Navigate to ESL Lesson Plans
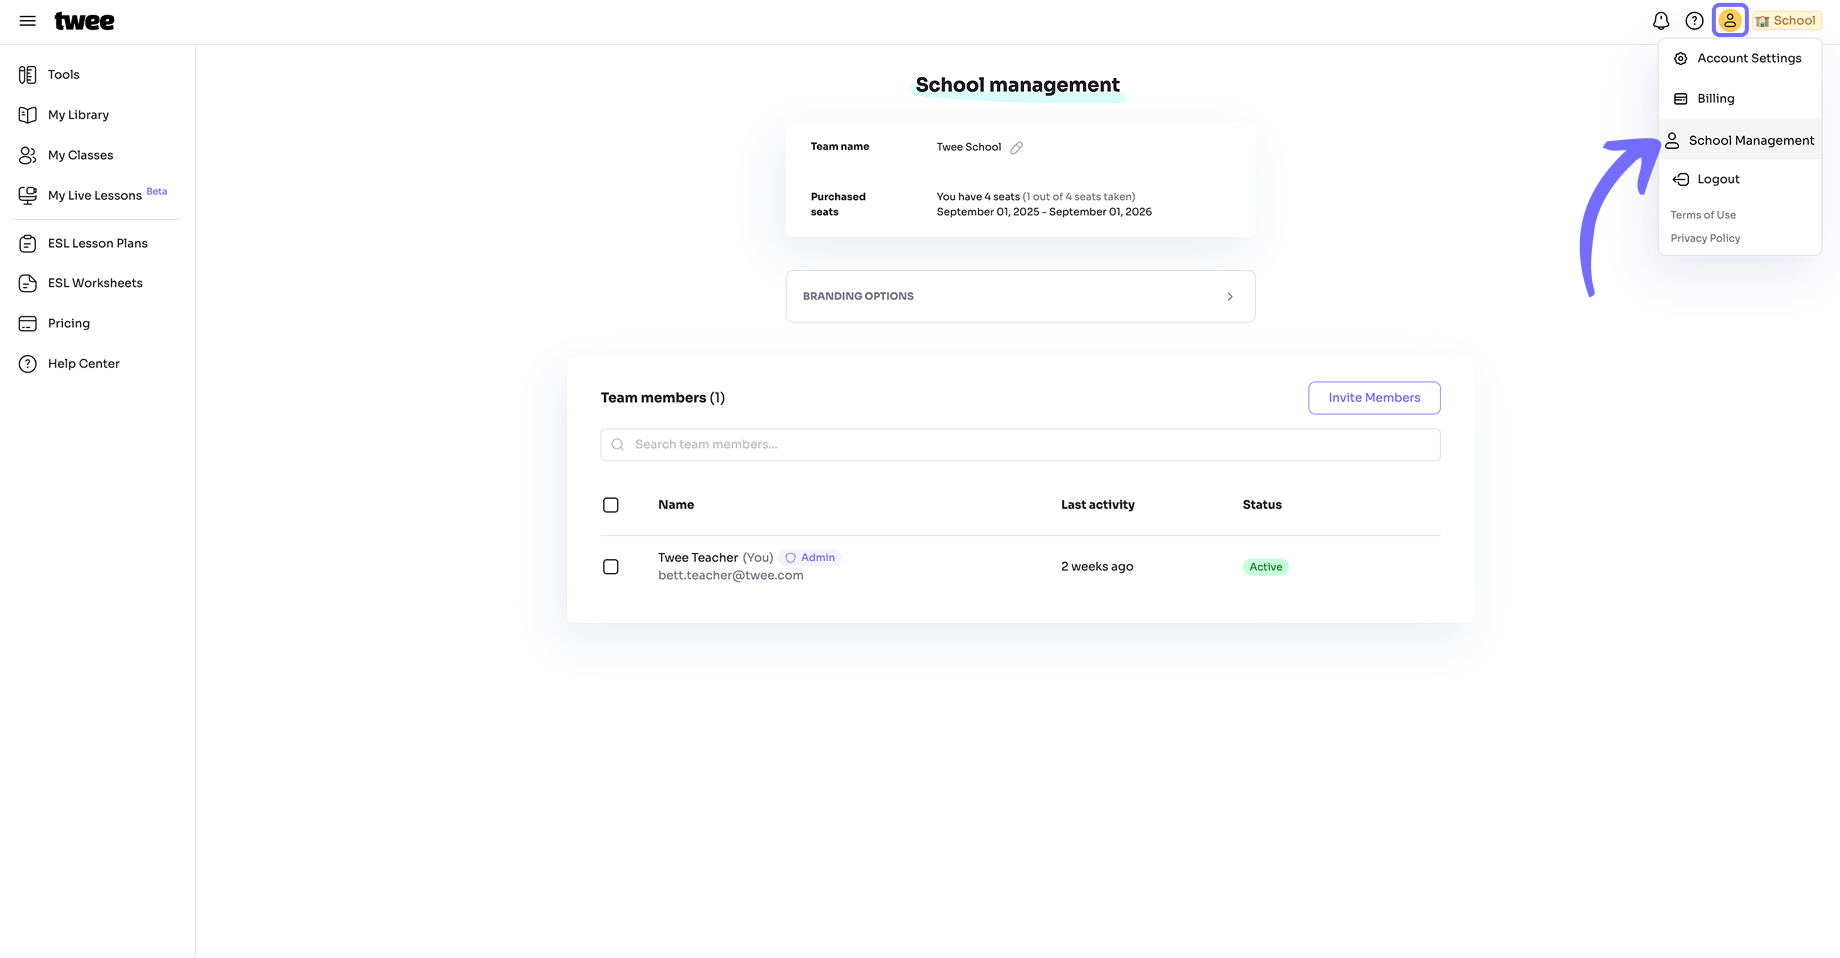1840x958 pixels. coord(97,244)
